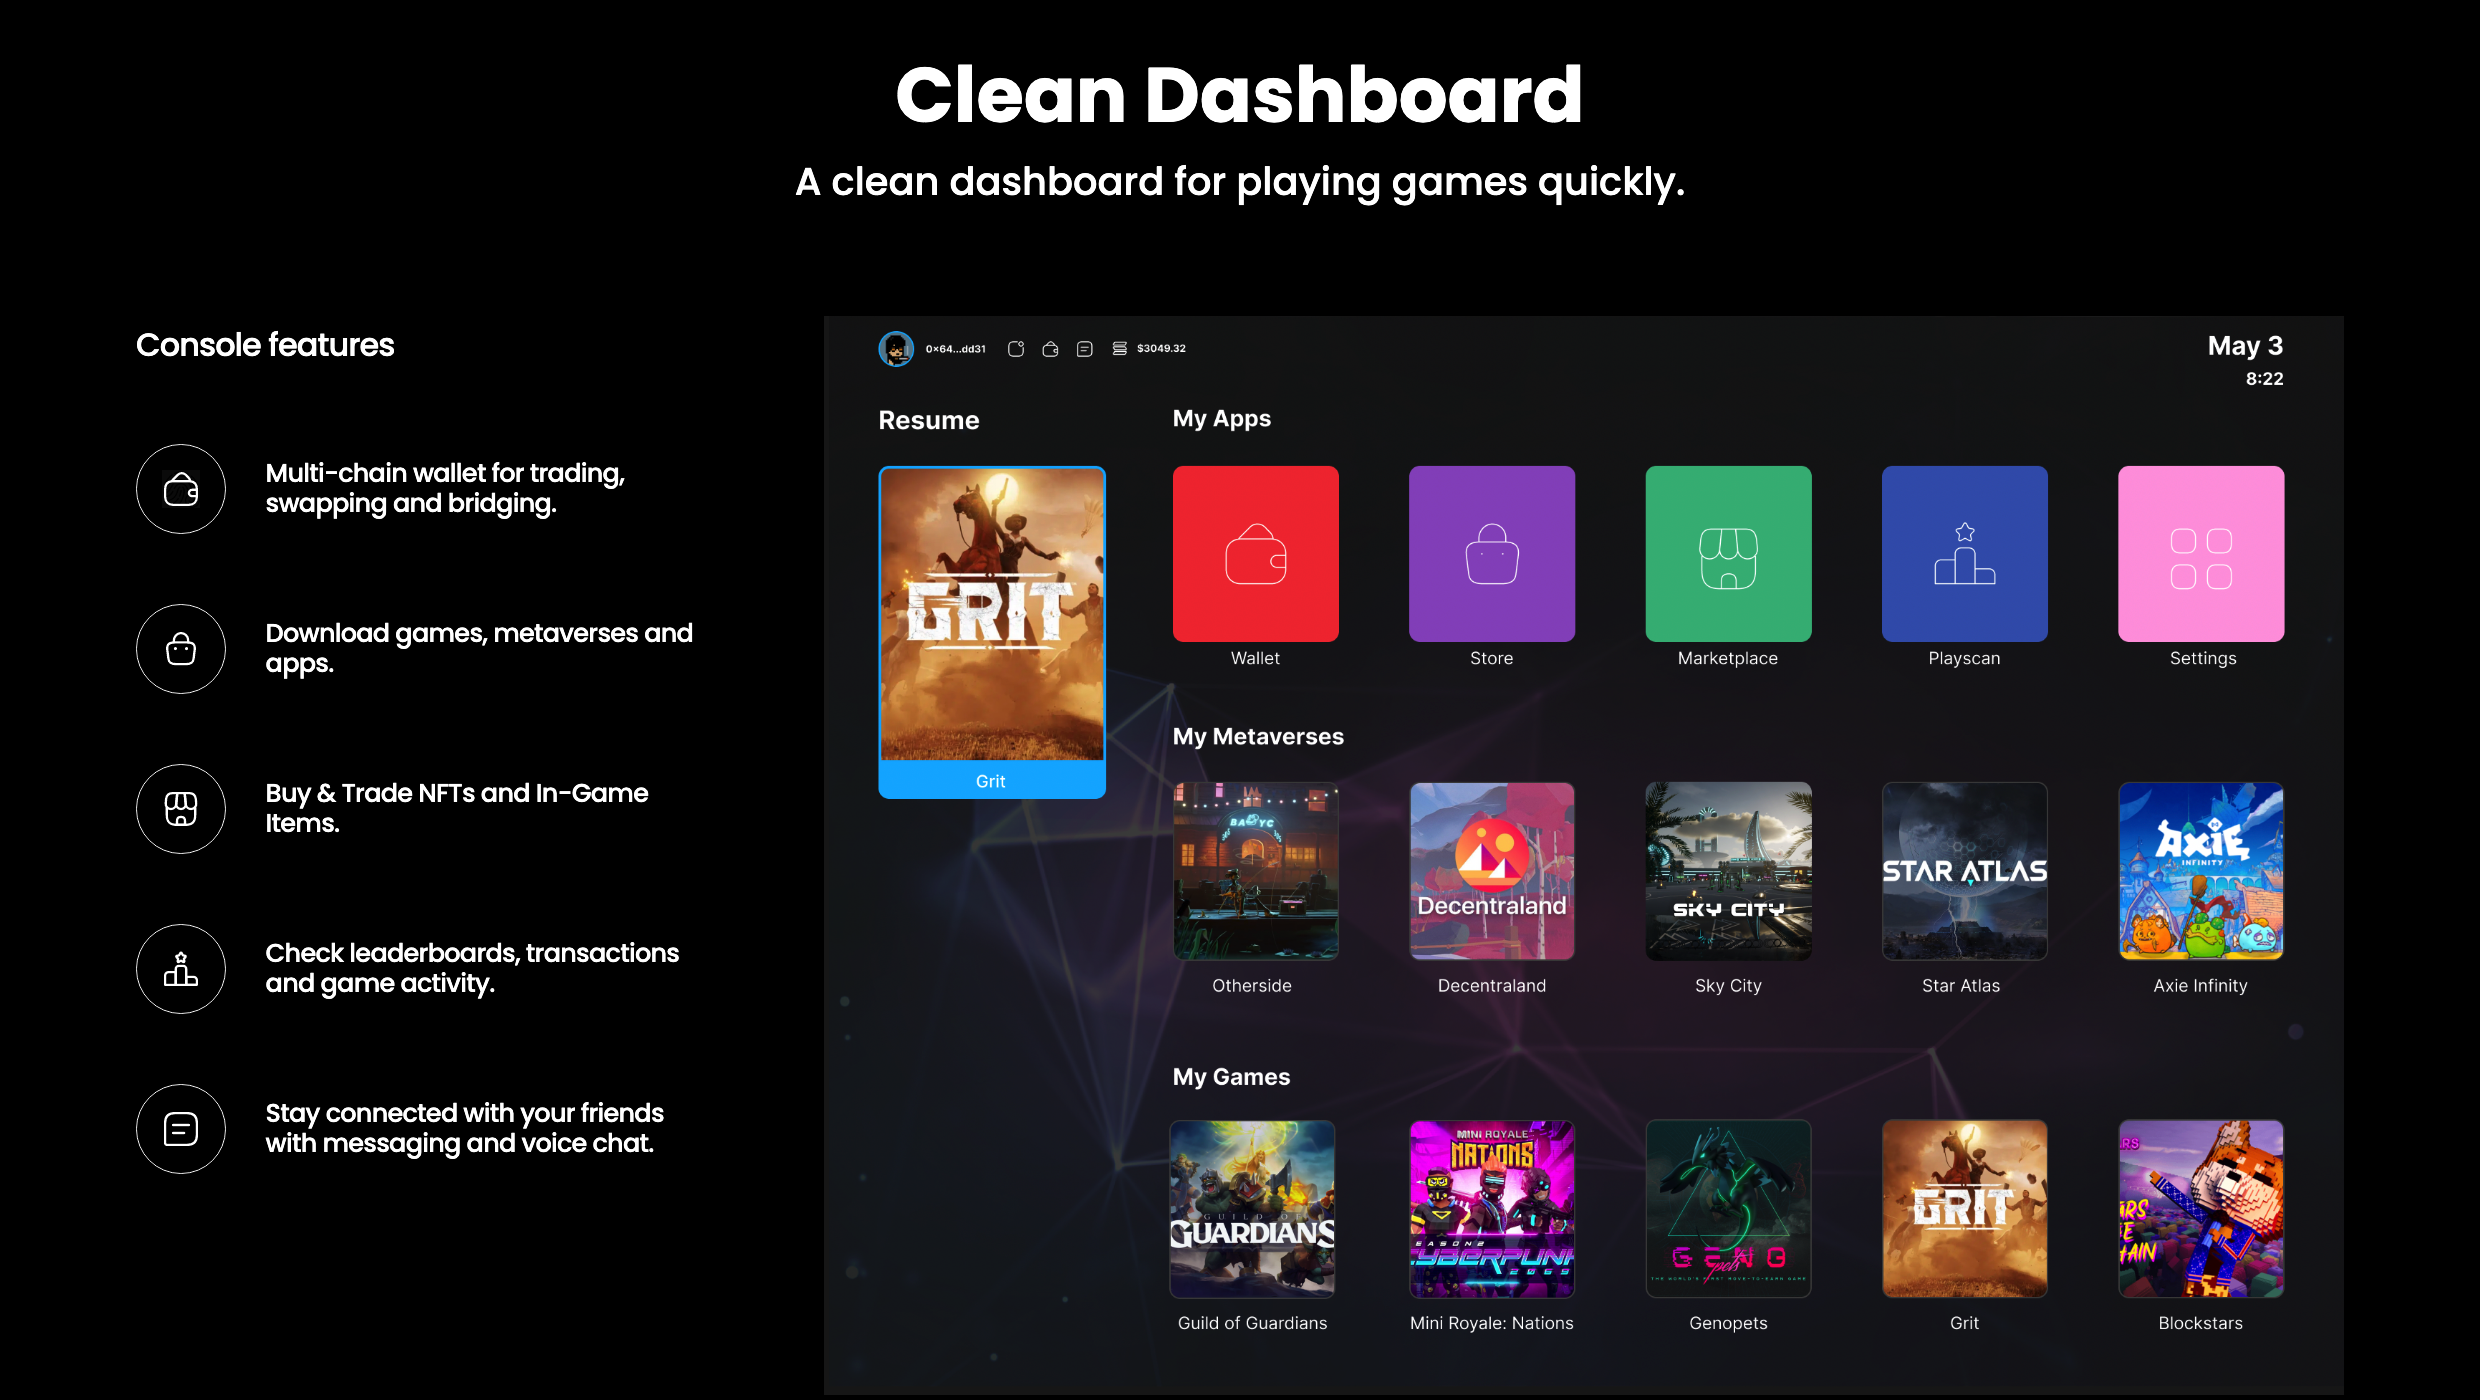Image resolution: width=2480 pixels, height=1400 pixels.
Task: Click the storefront icon beside Buy & Trade NFTs
Action: [181, 809]
